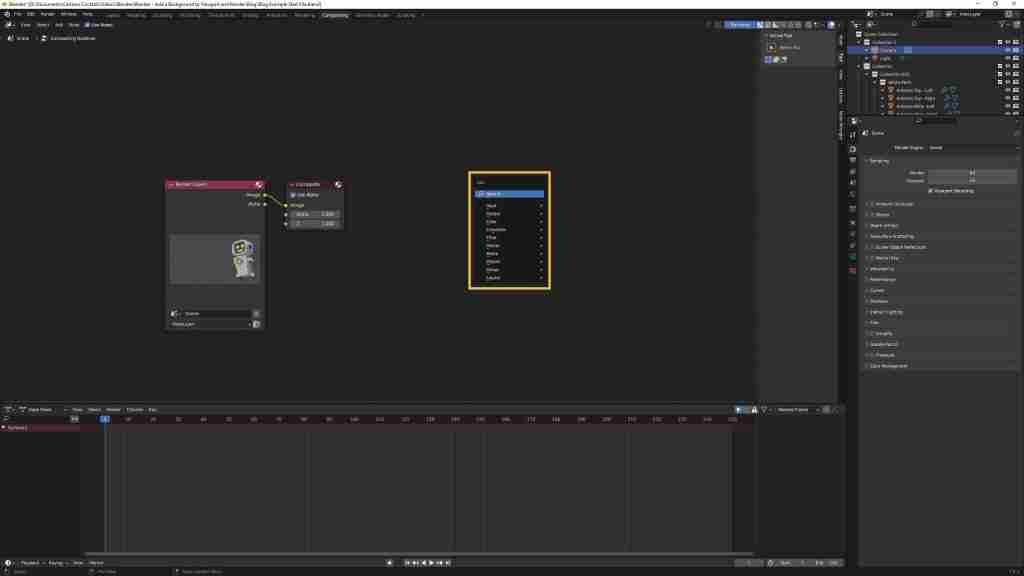
Task: Open the Render menu in the top bar
Action: pos(48,14)
